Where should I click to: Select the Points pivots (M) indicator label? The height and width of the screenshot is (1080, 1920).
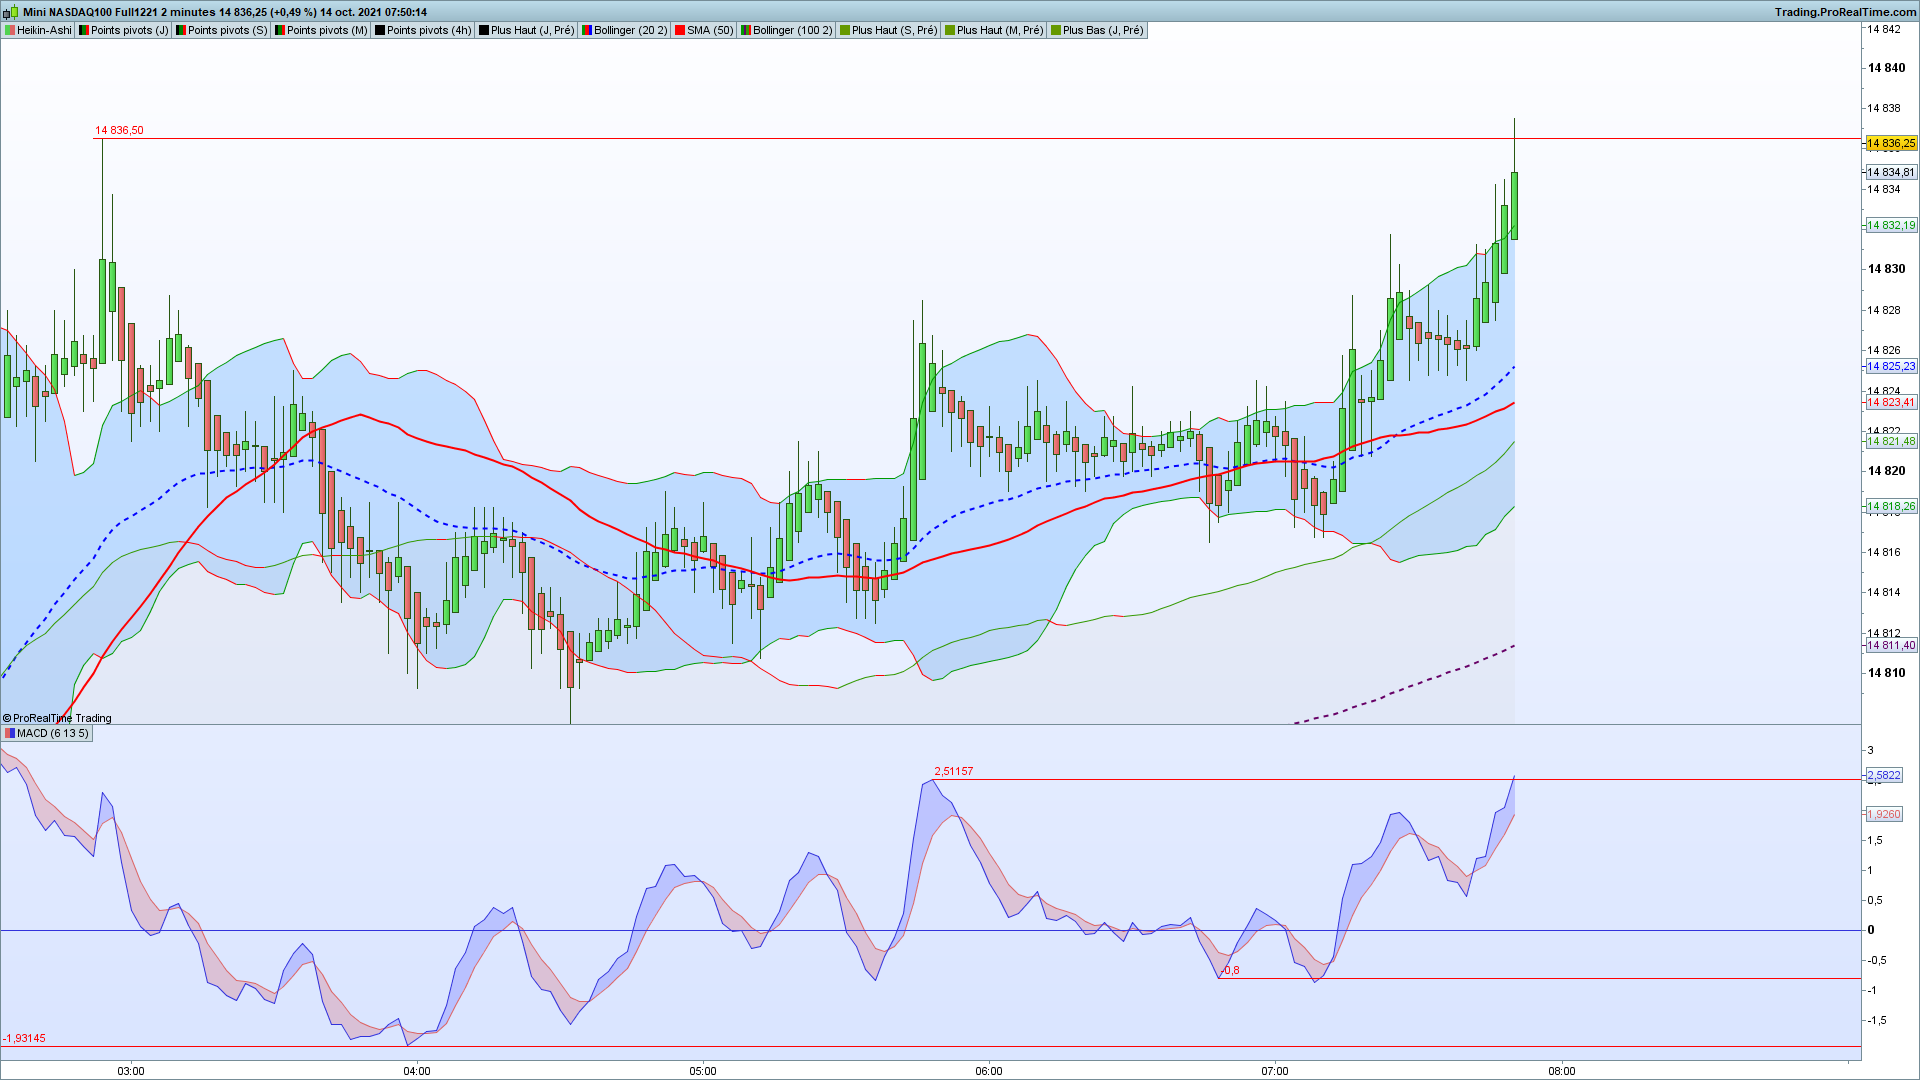[327, 31]
